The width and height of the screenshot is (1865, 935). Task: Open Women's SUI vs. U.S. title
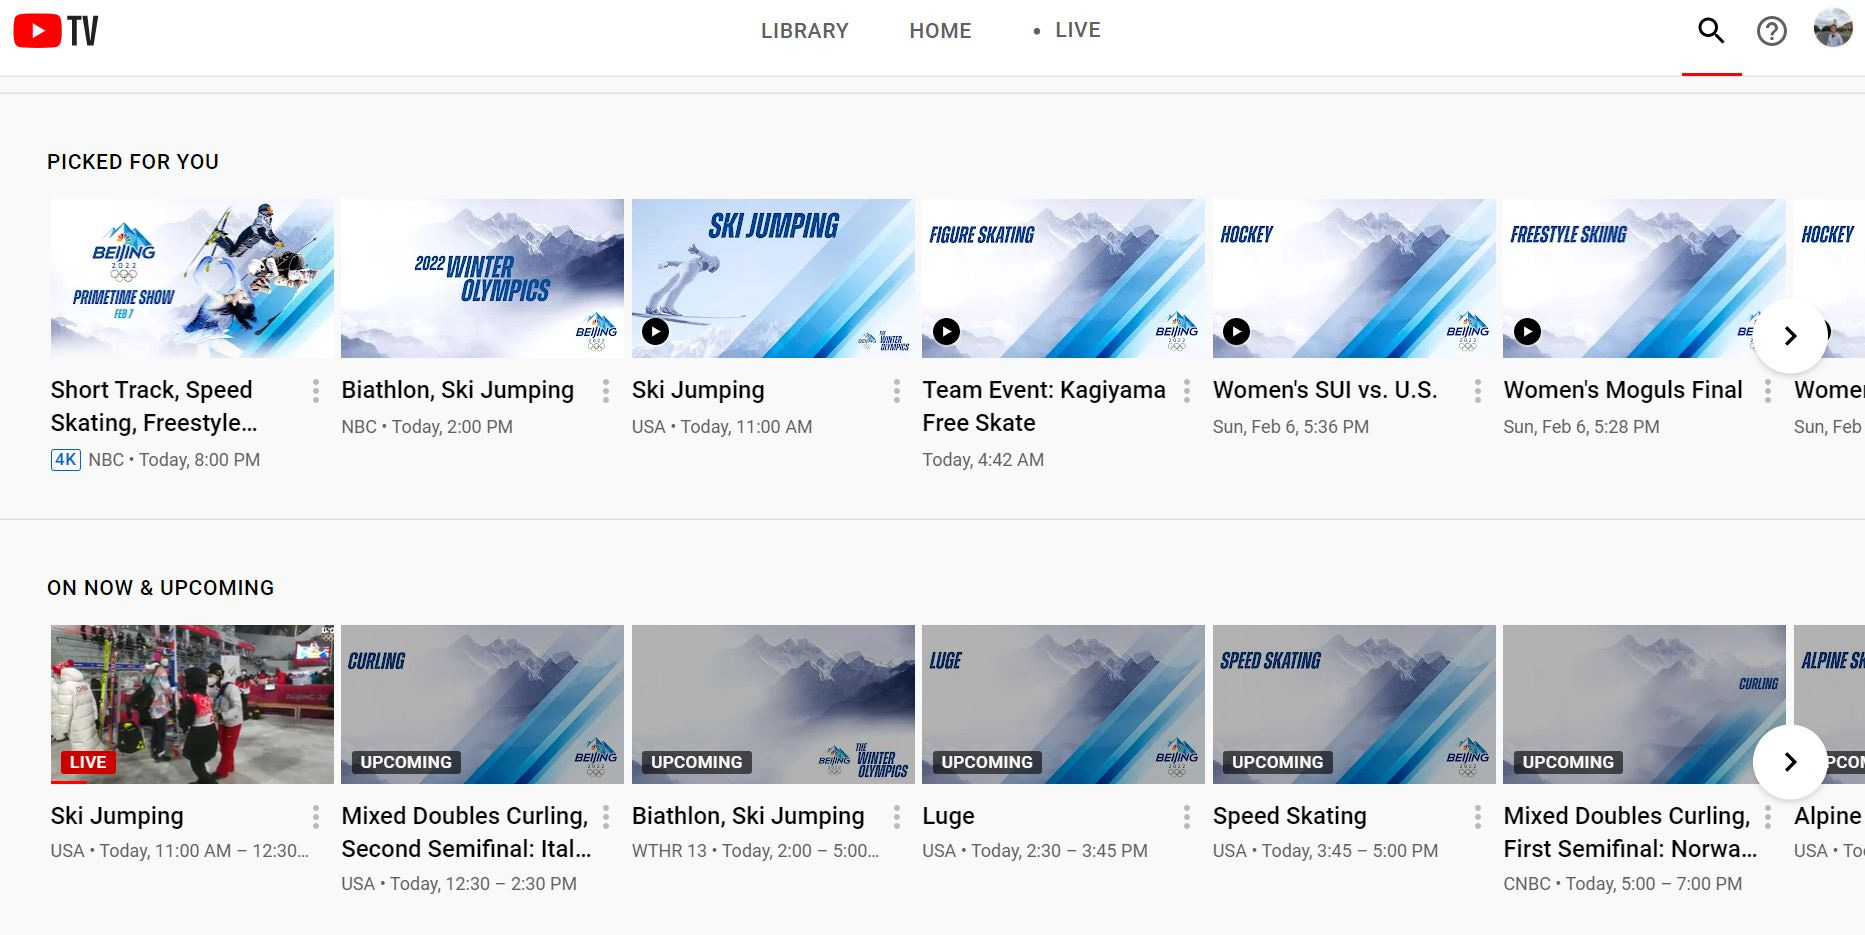tap(1325, 390)
